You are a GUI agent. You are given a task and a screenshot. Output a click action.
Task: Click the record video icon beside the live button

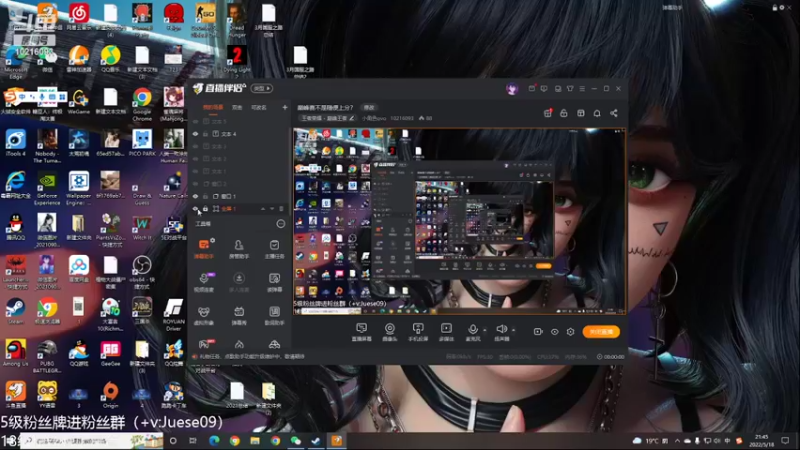point(538,332)
